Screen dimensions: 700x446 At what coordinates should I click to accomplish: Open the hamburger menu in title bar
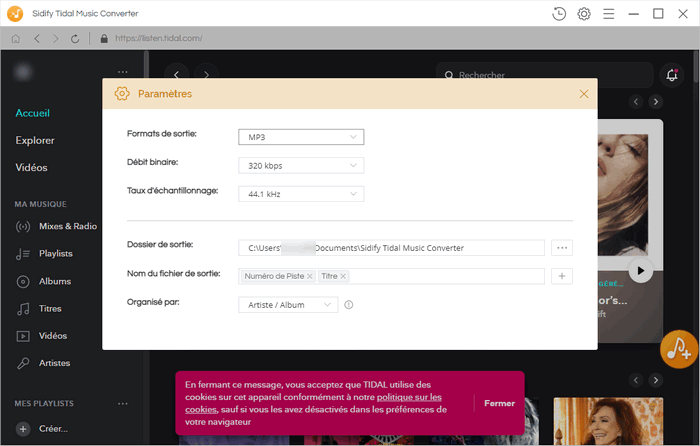point(608,14)
